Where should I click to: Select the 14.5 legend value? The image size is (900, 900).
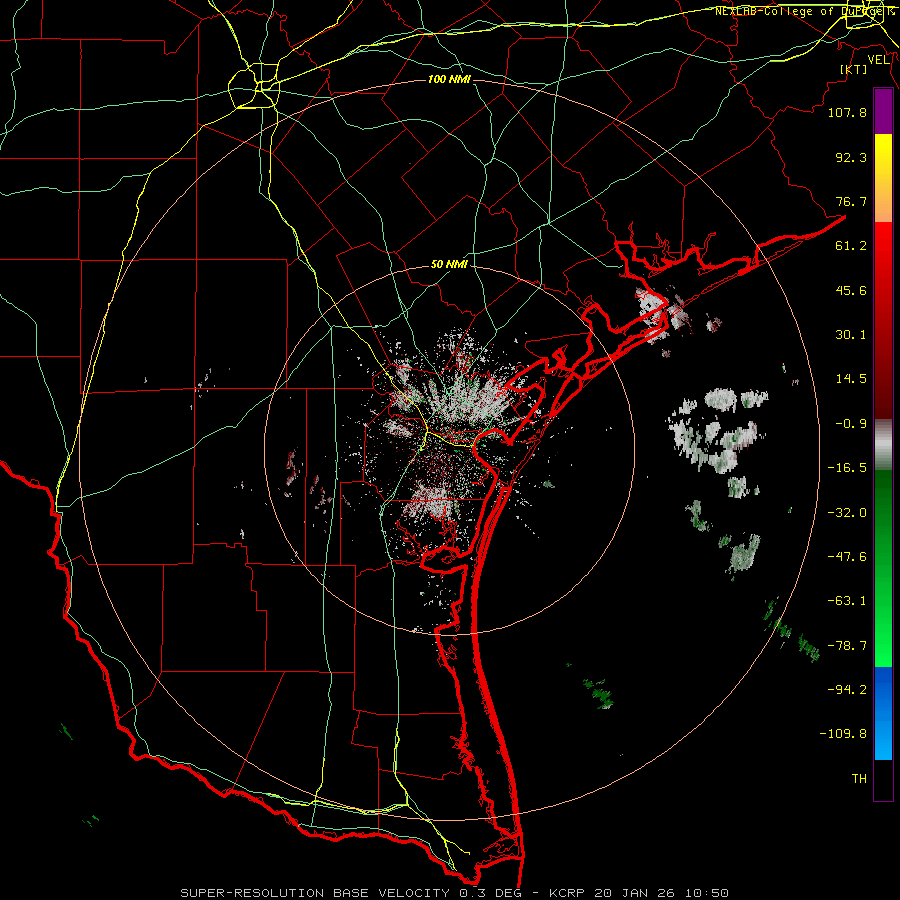(851, 379)
